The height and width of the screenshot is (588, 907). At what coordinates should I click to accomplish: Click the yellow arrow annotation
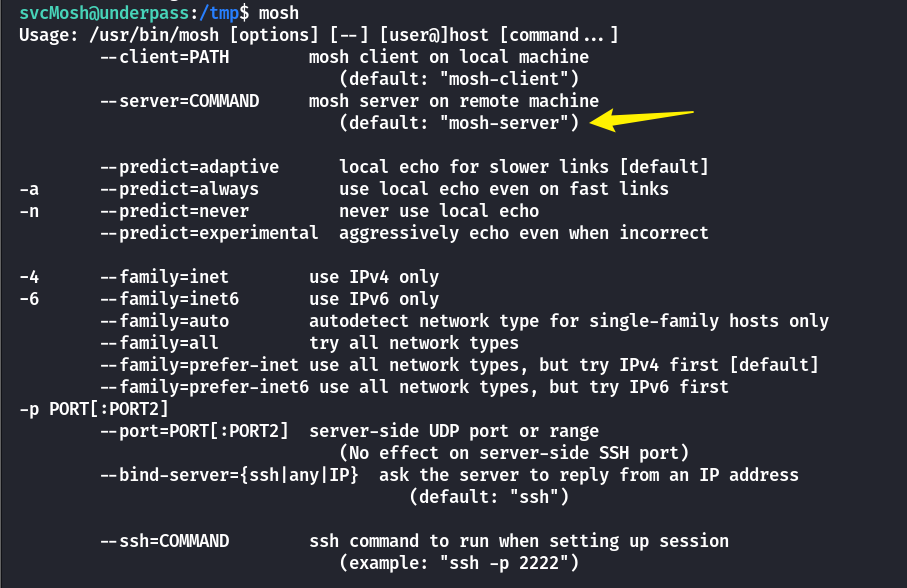(x=641, y=118)
